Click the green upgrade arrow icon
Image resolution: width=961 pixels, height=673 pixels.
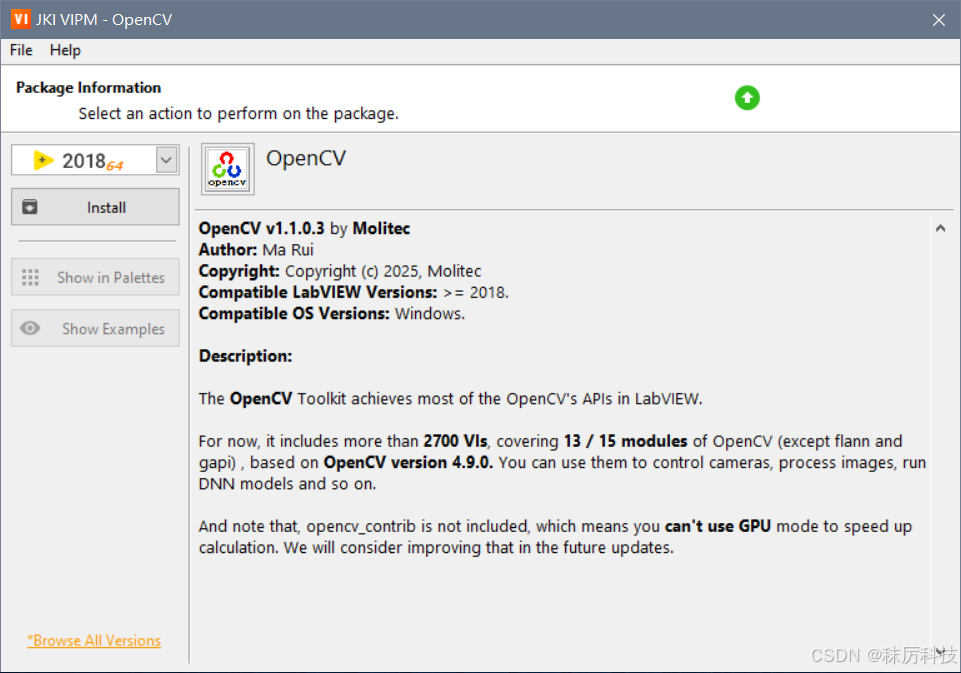747,98
